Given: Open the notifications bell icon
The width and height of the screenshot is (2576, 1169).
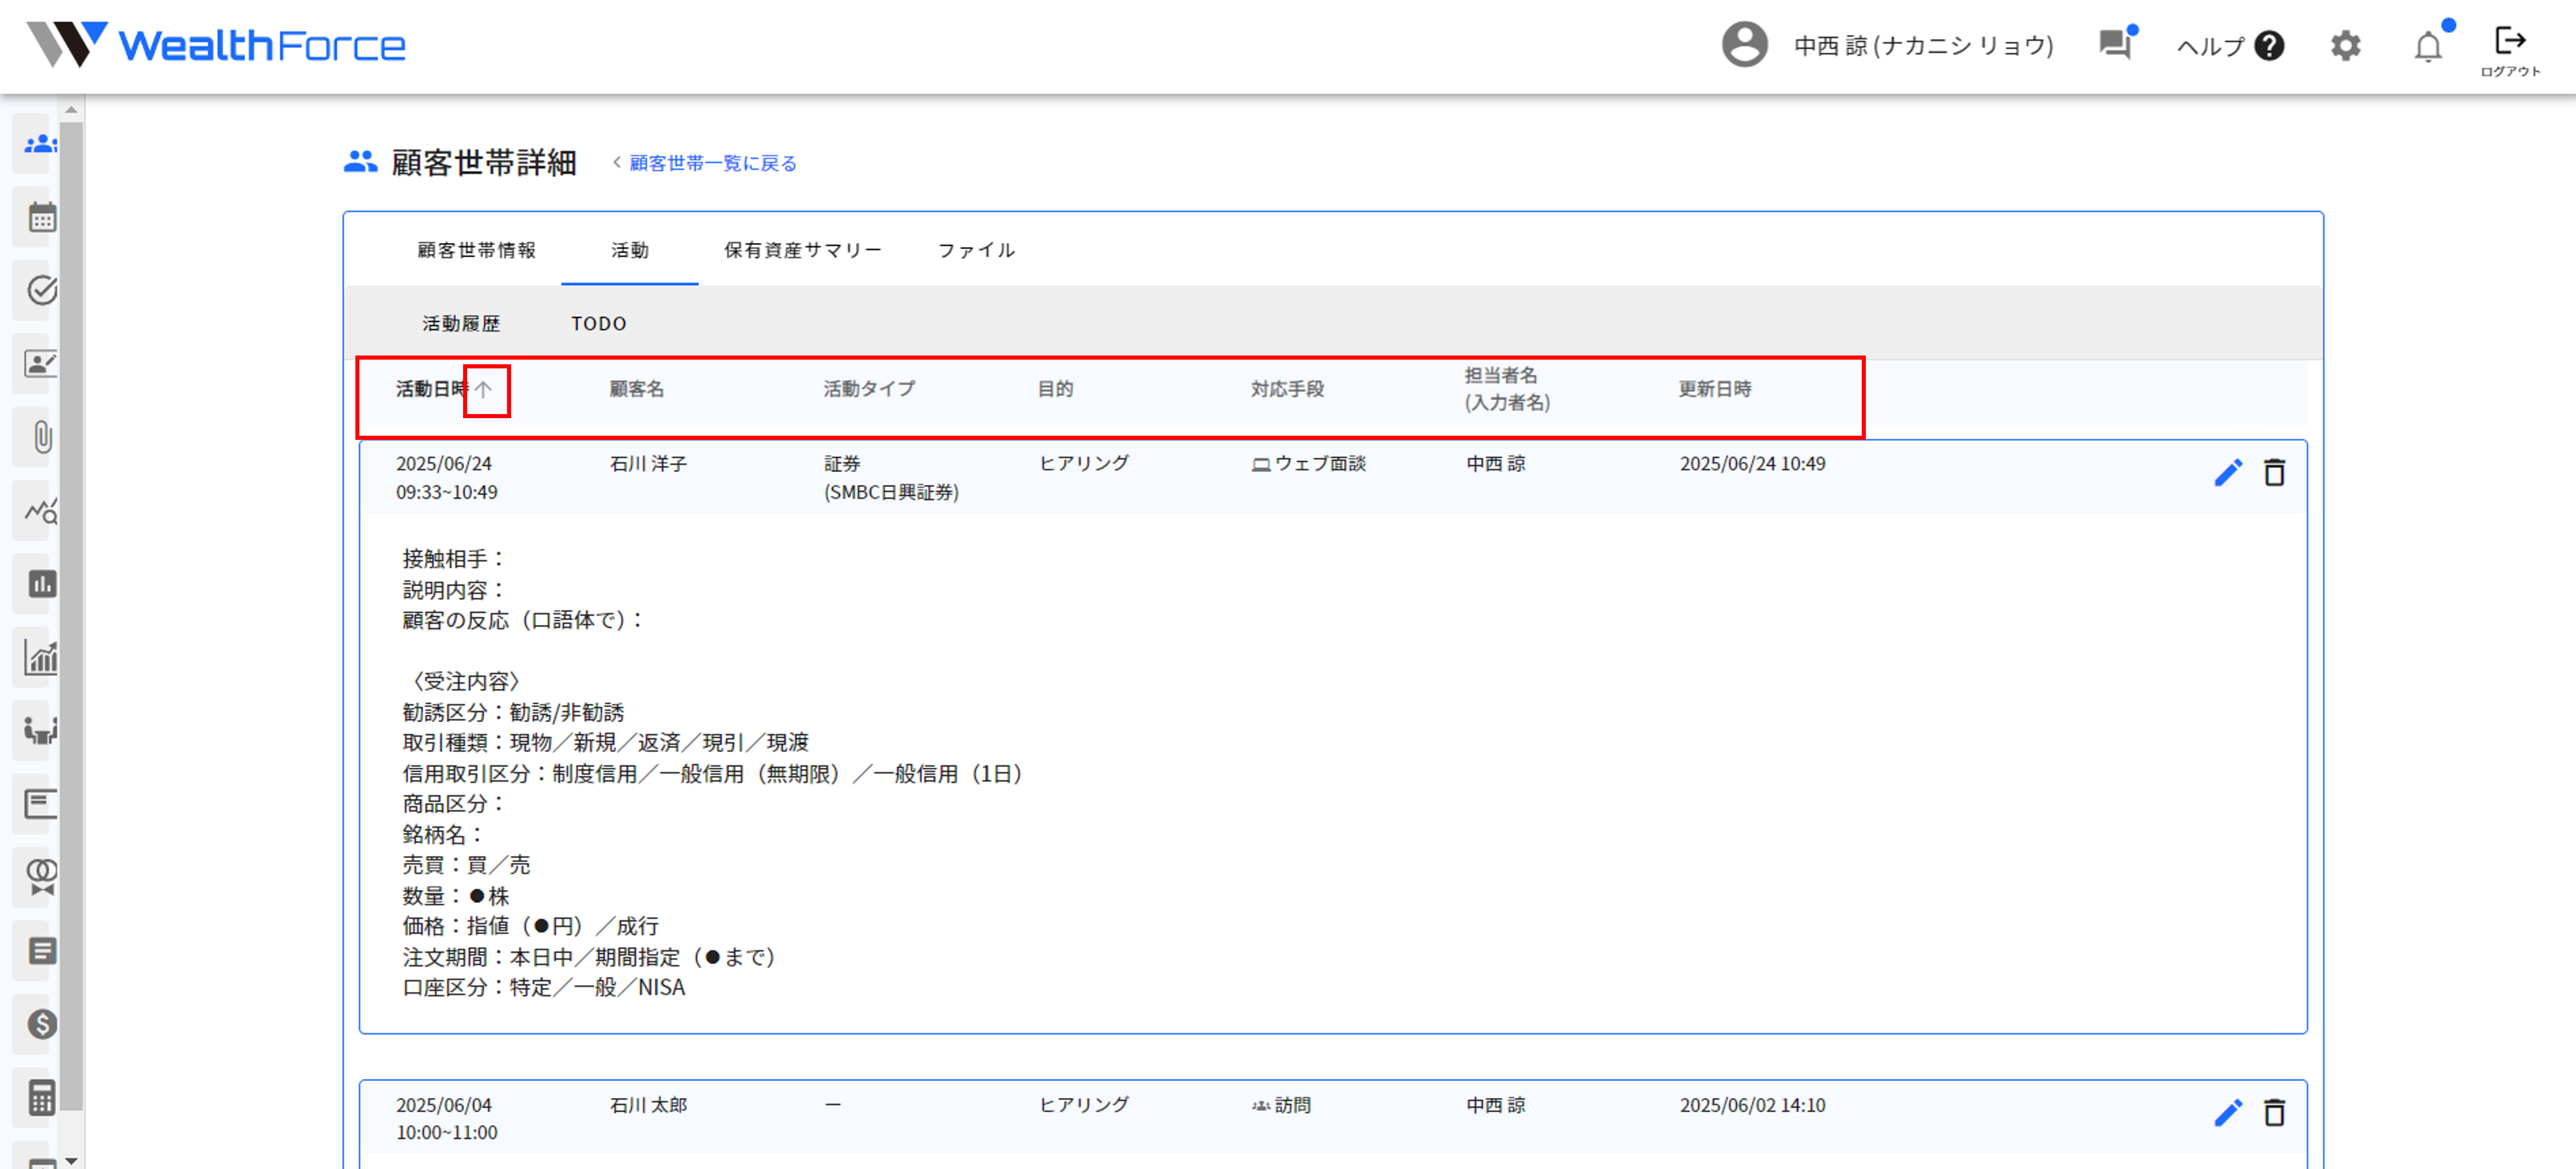Looking at the screenshot, I should tap(2428, 46).
